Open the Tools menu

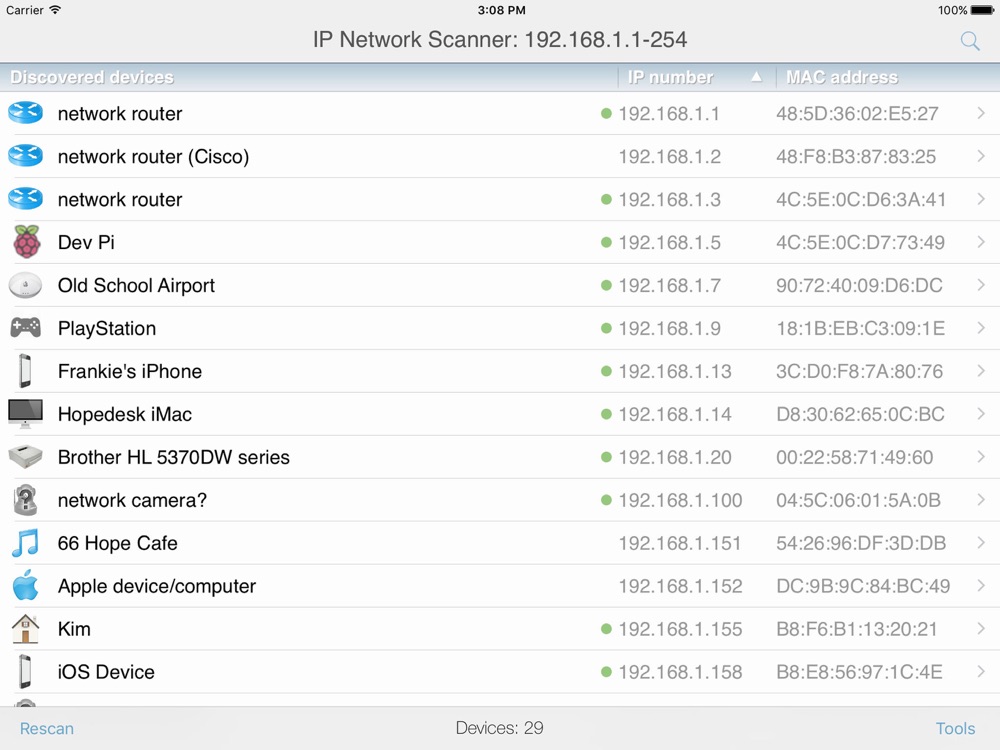tap(955, 728)
